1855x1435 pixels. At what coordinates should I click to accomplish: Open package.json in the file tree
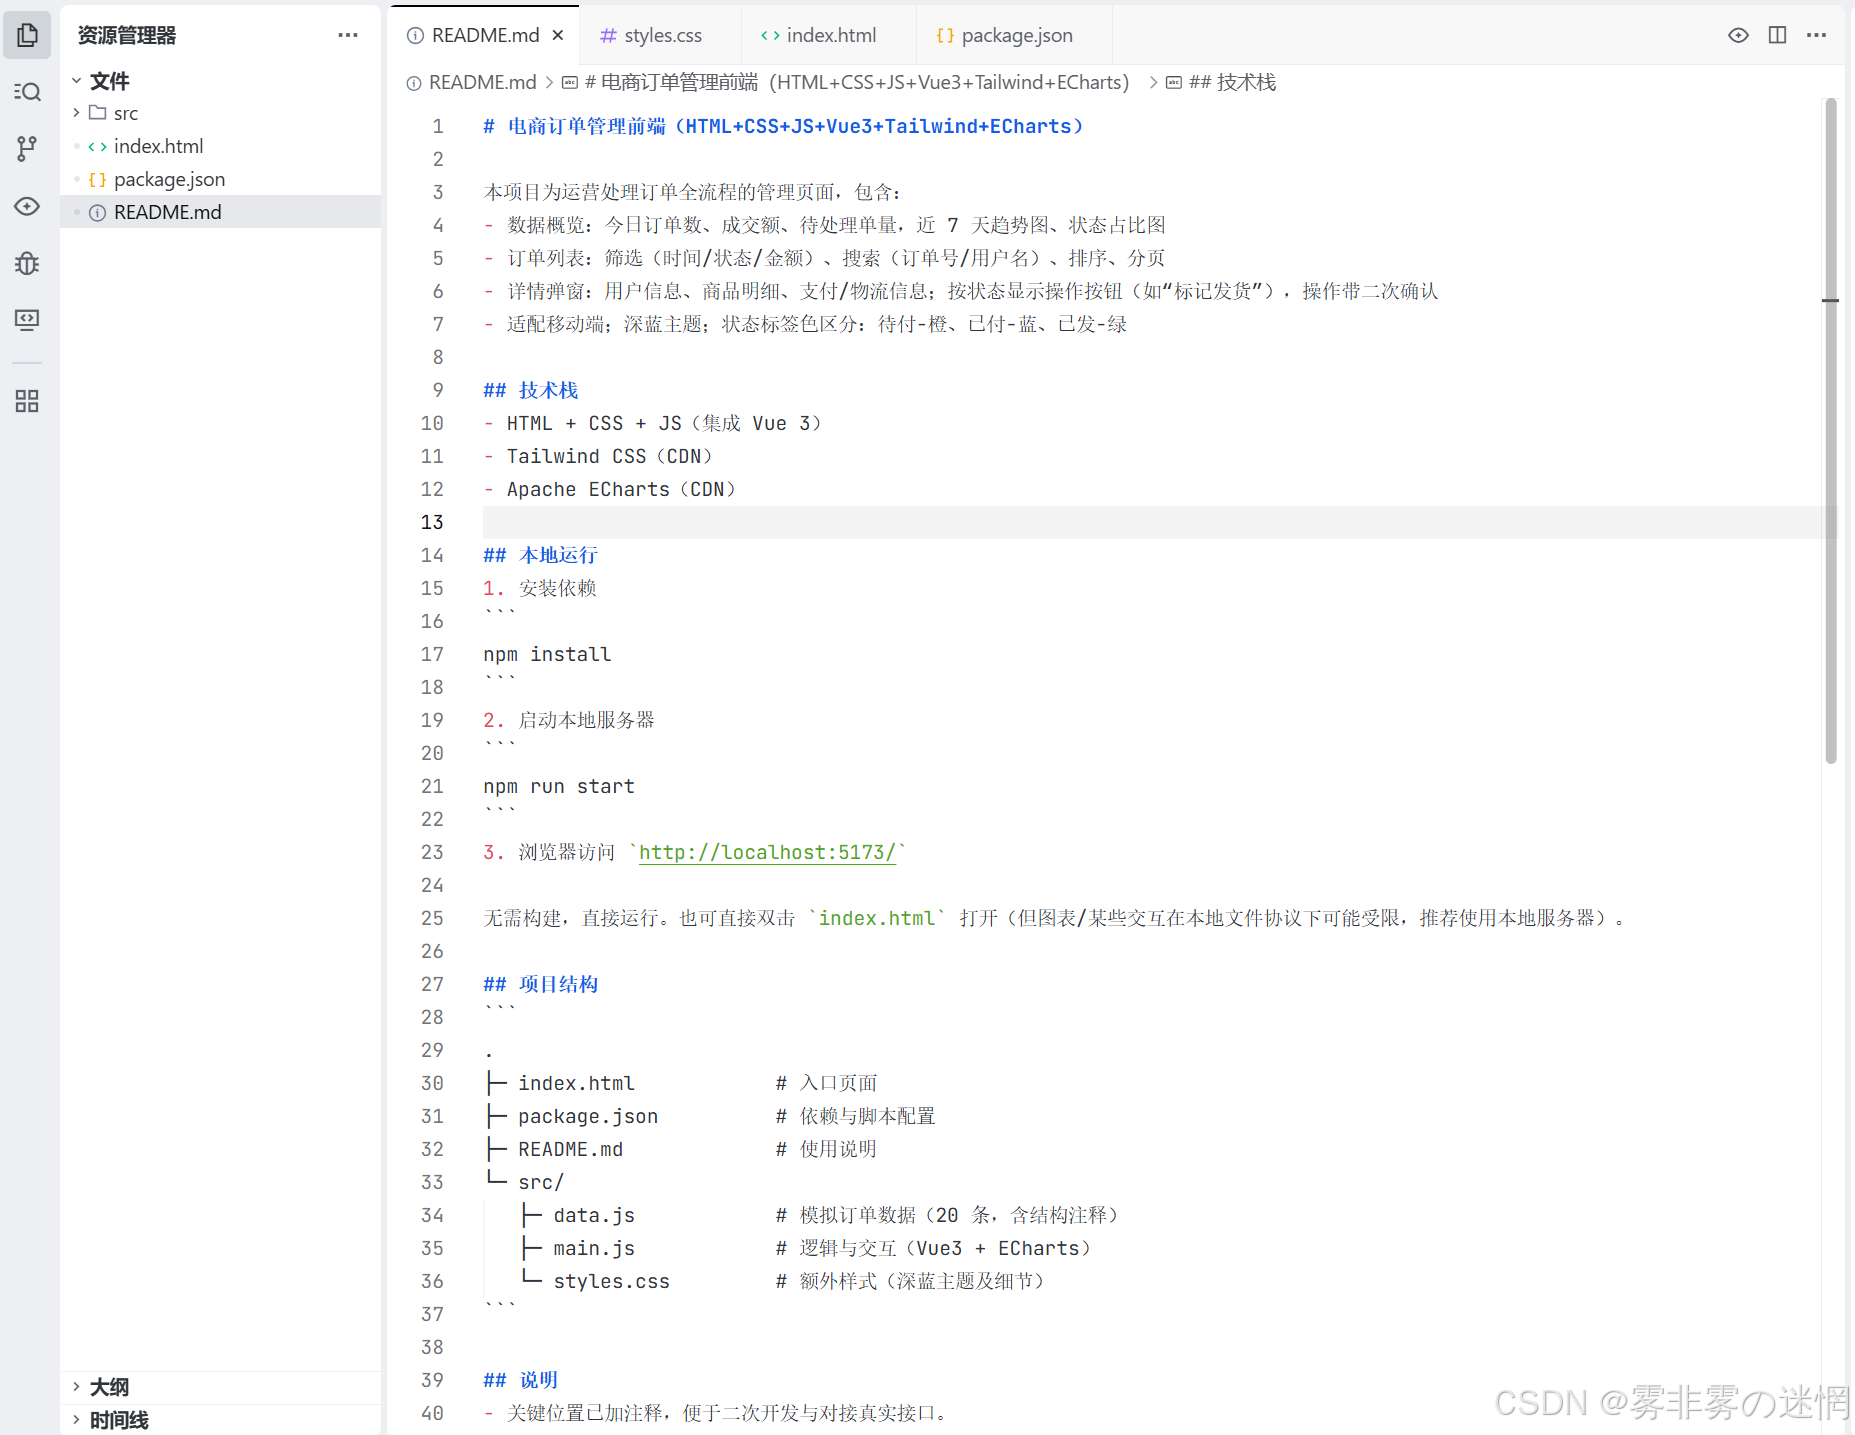click(x=169, y=179)
